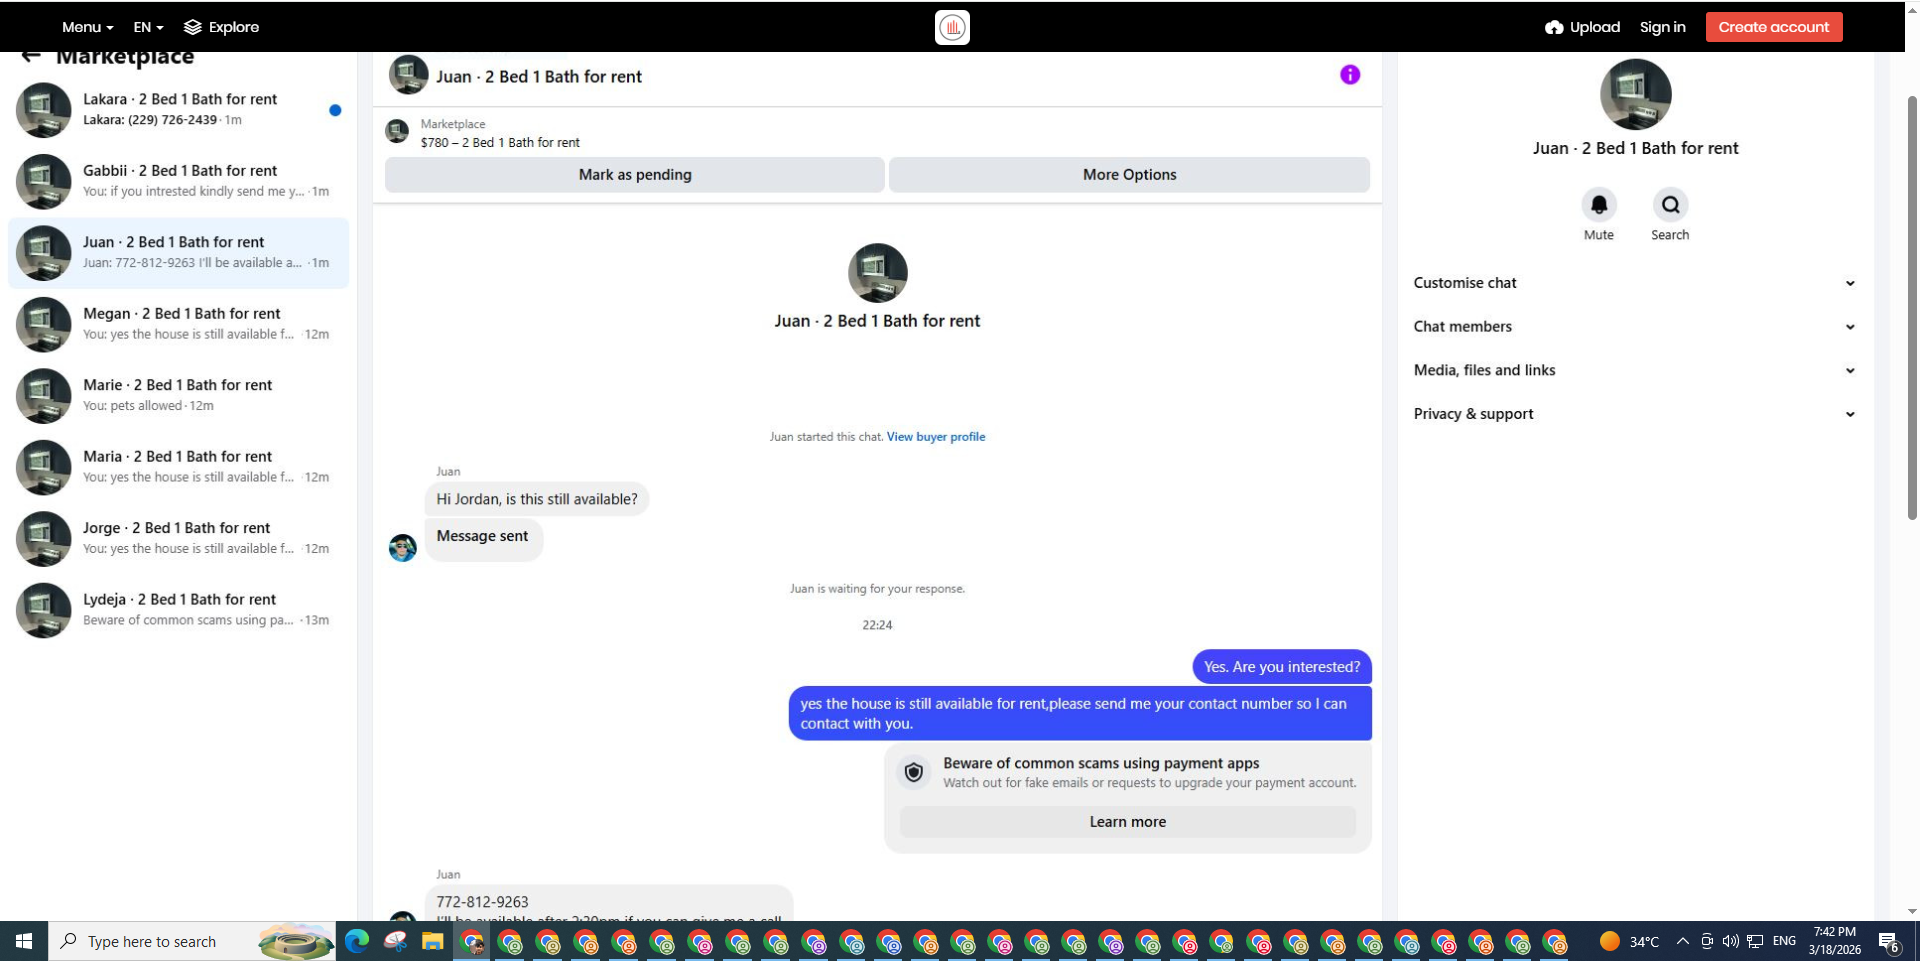
Task: Open File Explorer from taskbar
Action: pos(432,941)
